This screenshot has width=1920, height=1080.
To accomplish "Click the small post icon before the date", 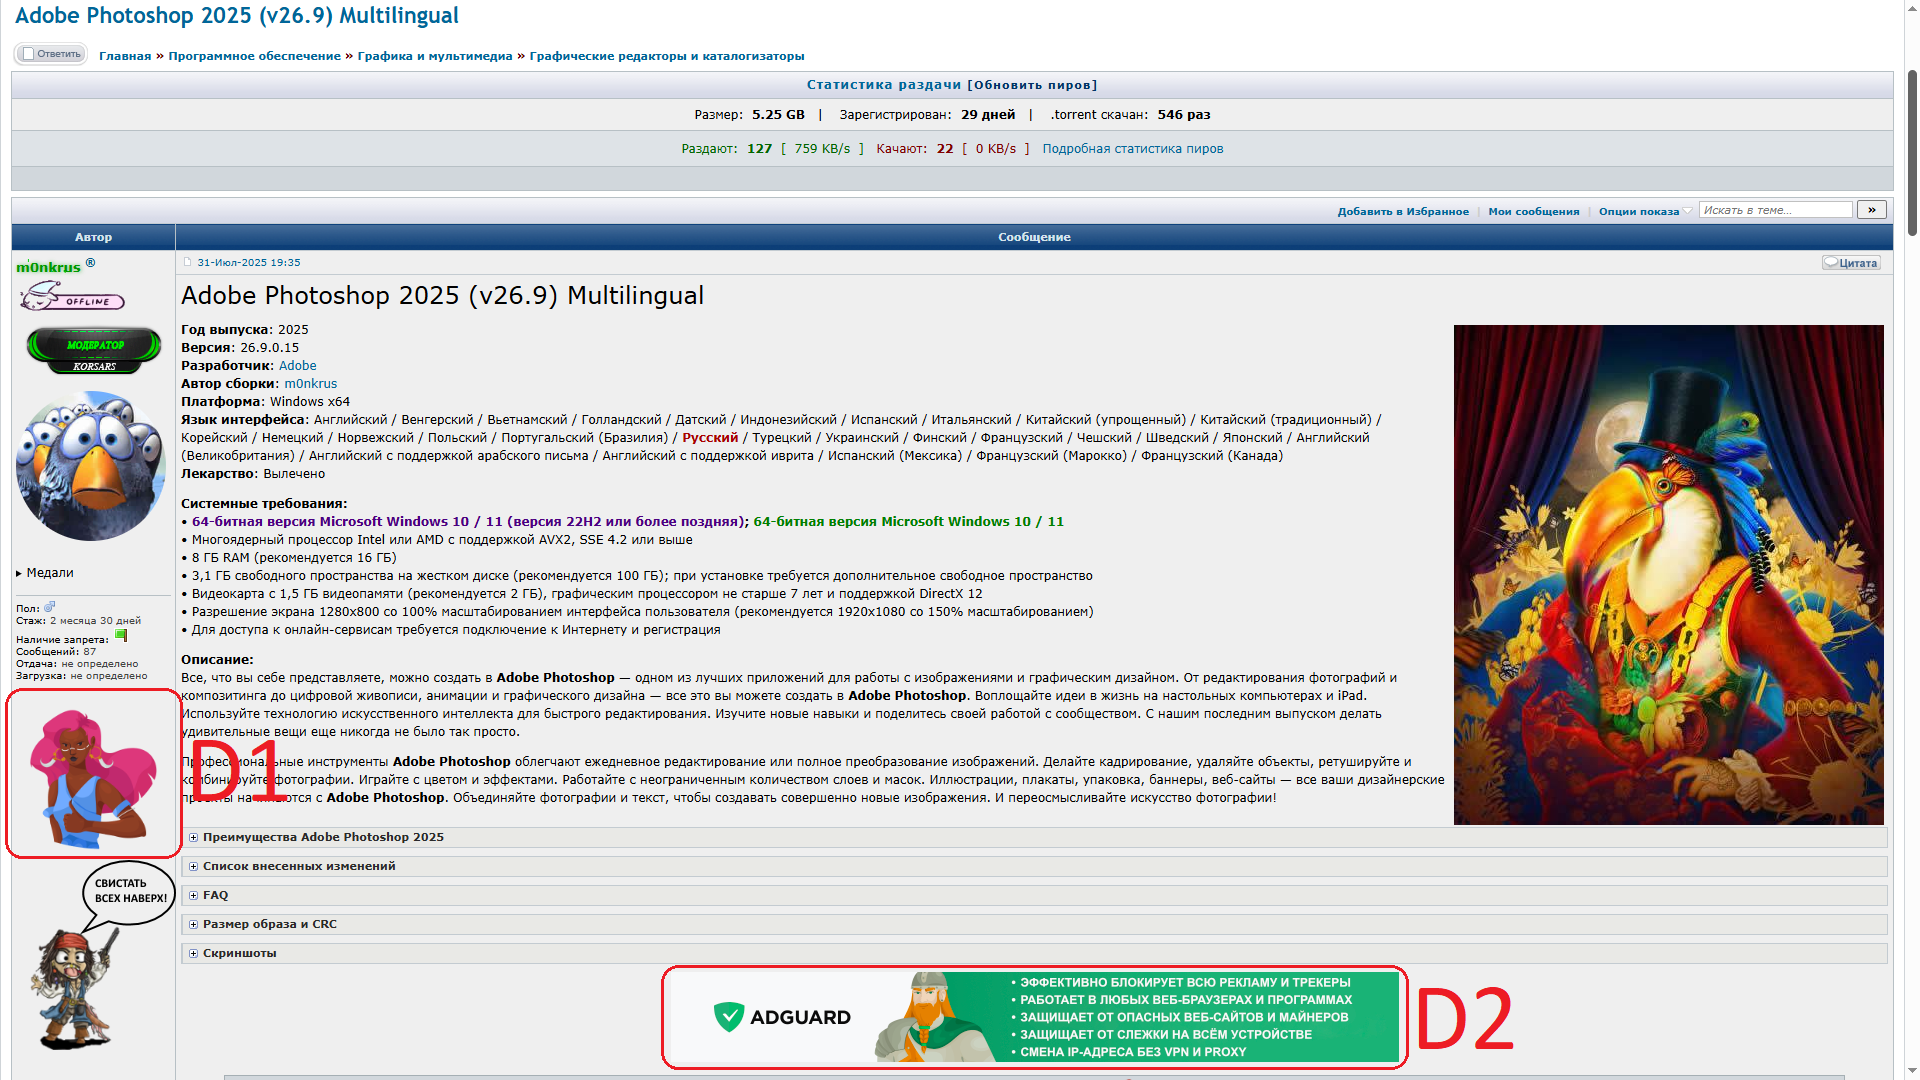I will click(x=187, y=262).
